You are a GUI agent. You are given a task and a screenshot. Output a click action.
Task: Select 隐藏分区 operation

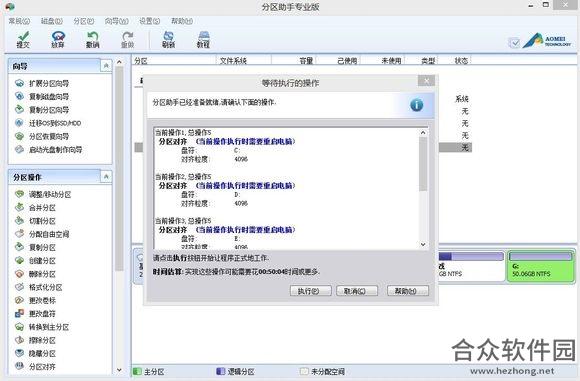click(x=35, y=354)
